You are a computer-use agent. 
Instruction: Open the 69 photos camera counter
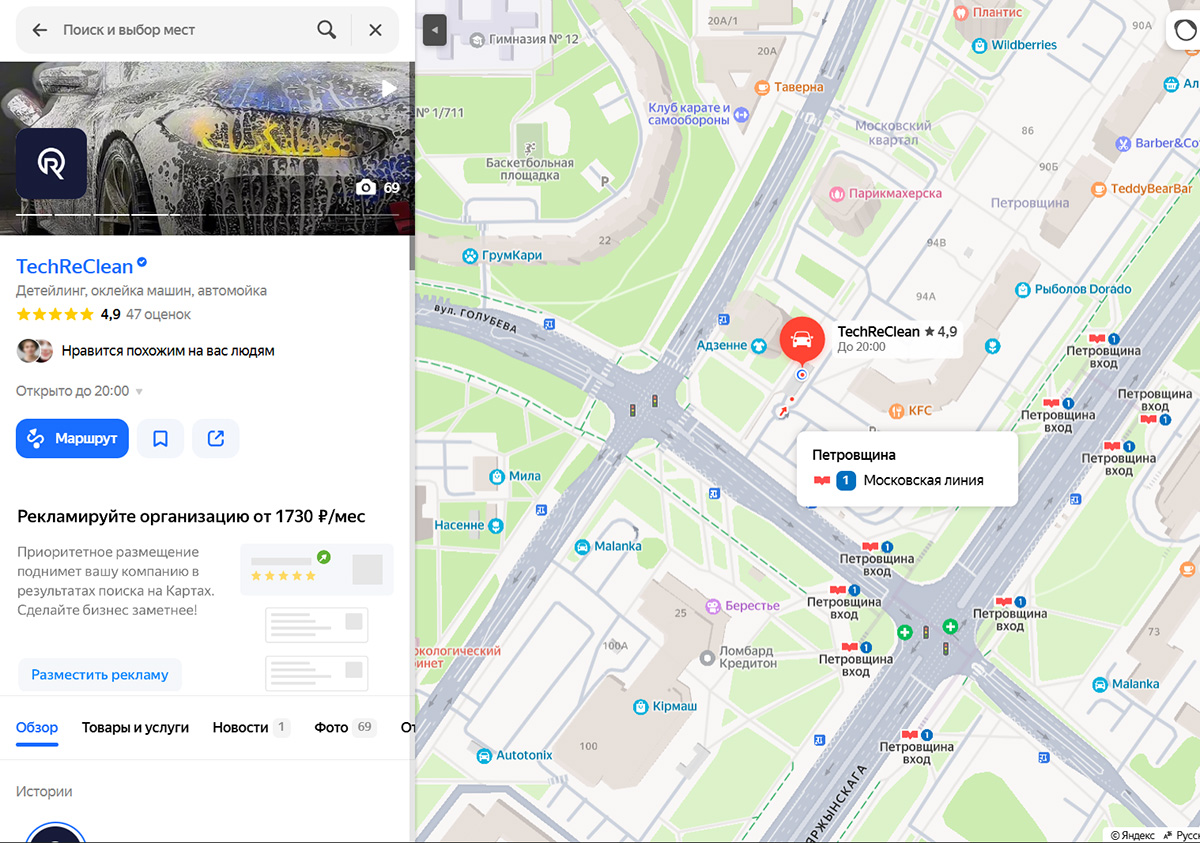378,188
